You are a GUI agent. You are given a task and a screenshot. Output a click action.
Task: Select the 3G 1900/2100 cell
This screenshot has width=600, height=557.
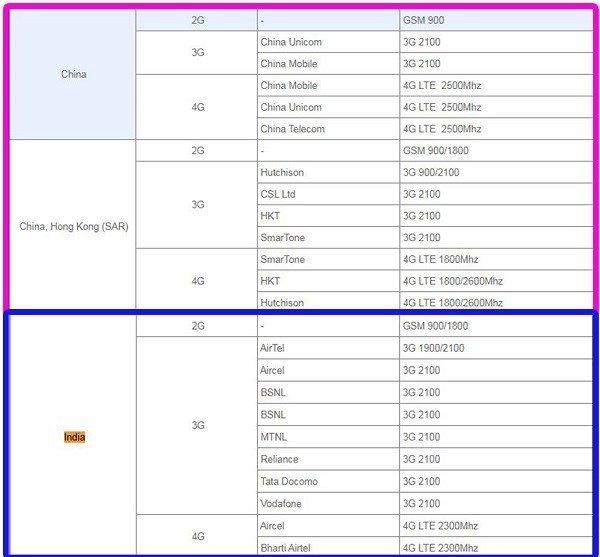click(x=496, y=348)
